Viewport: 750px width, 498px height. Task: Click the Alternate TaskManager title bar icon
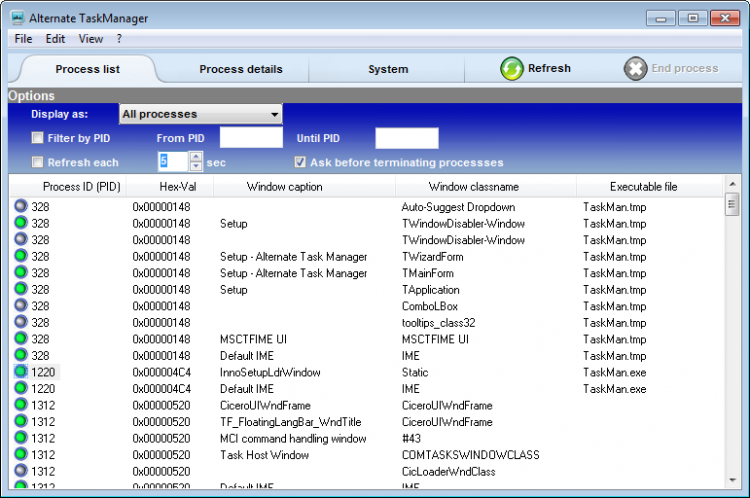18,18
